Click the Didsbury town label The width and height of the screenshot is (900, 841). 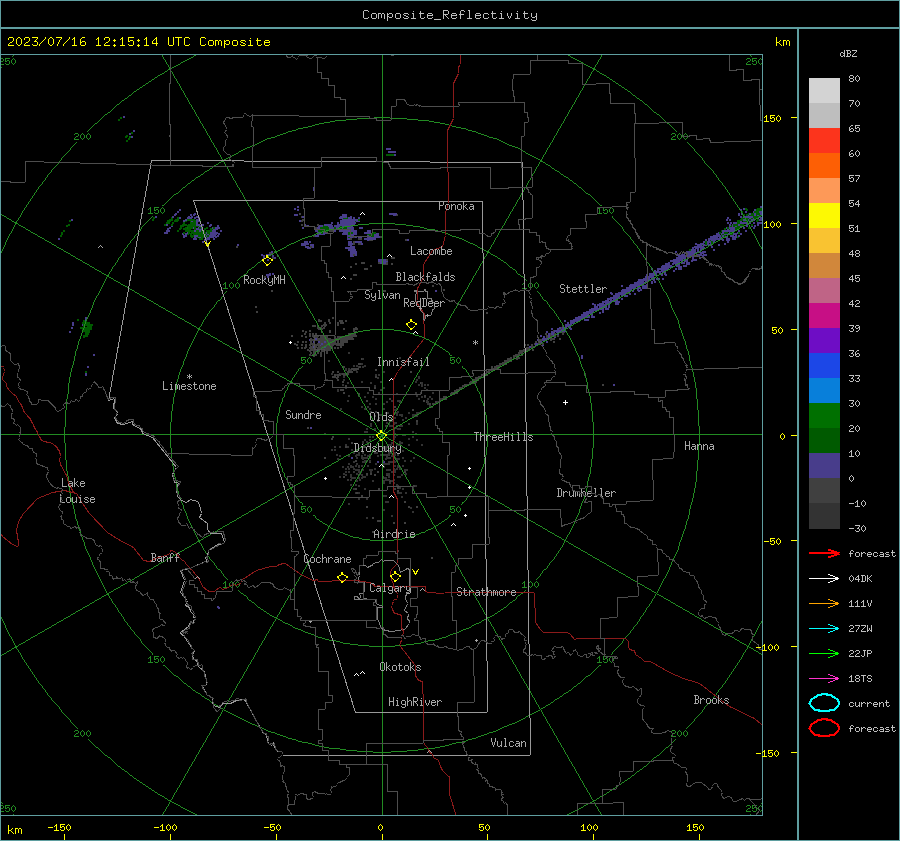point(378,448)
